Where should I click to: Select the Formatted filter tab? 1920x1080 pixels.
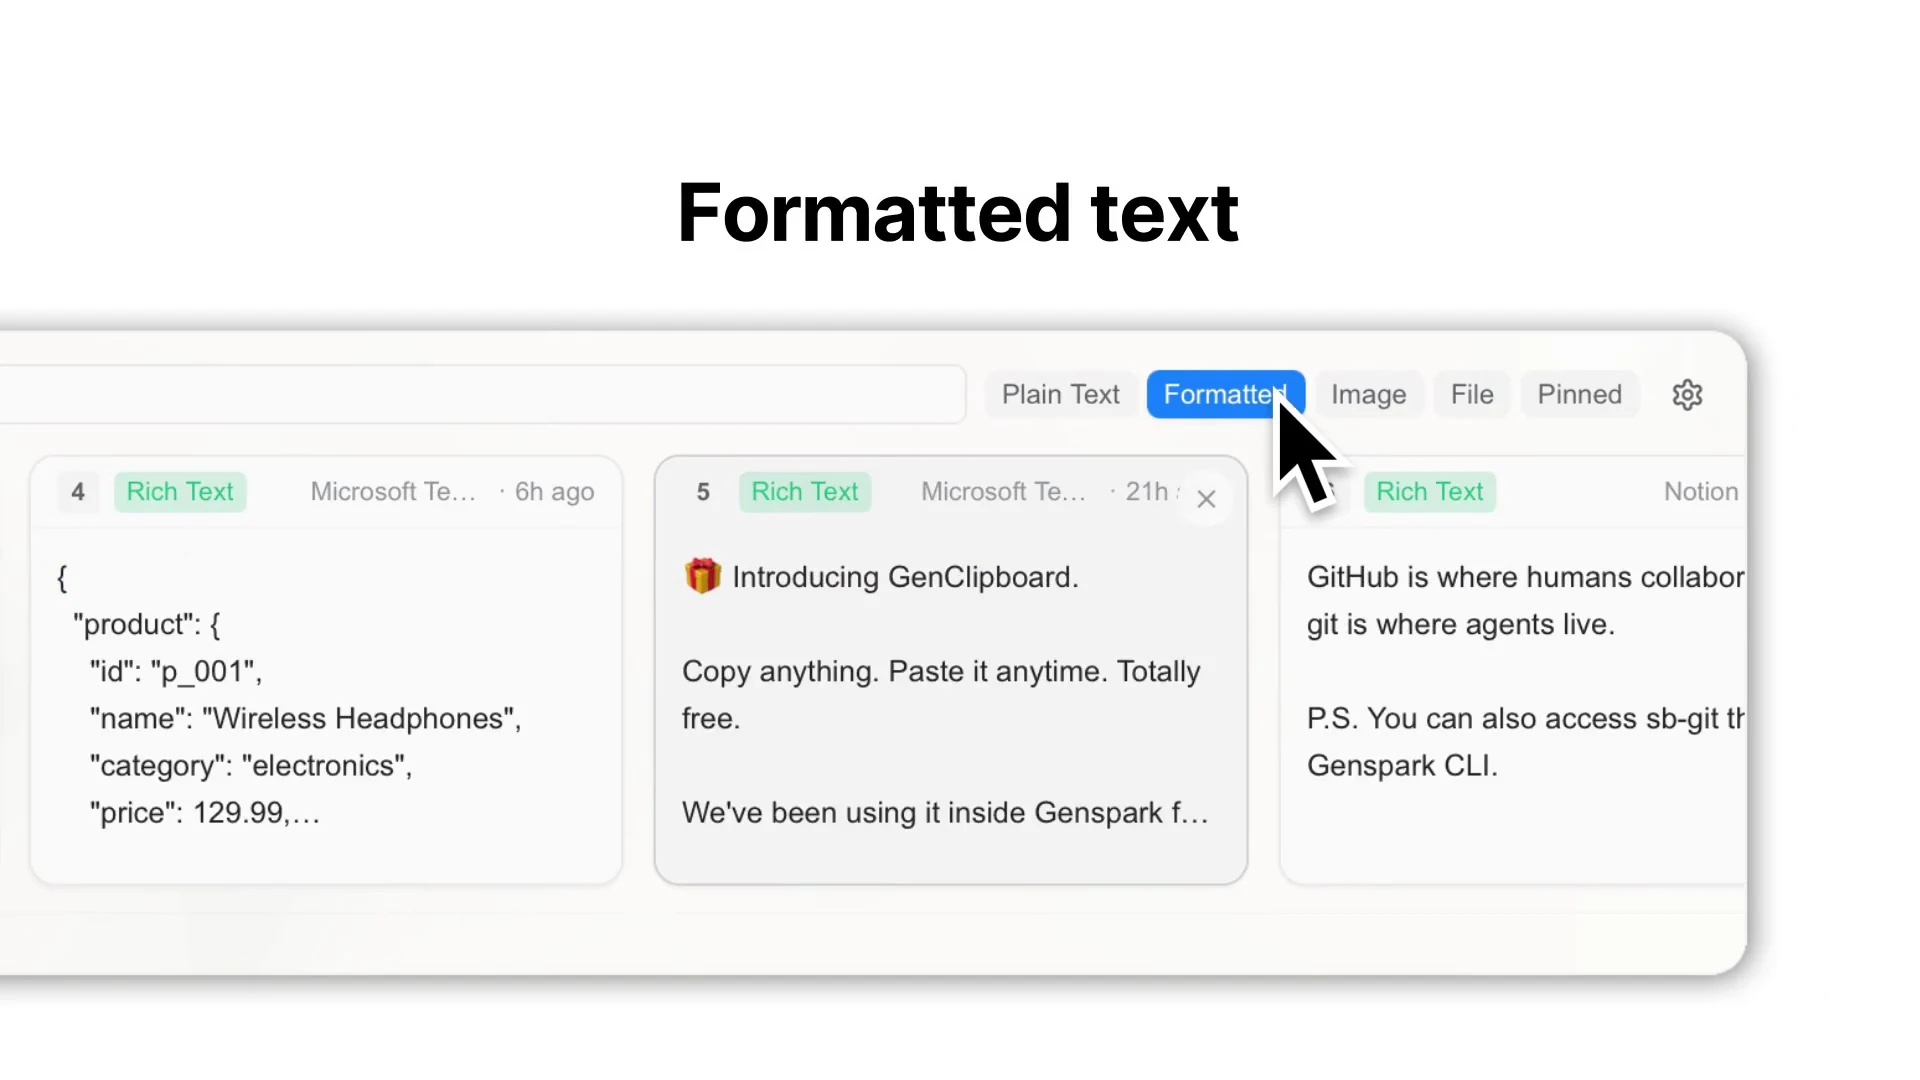pyautogui.click(x=1225, y=395)
